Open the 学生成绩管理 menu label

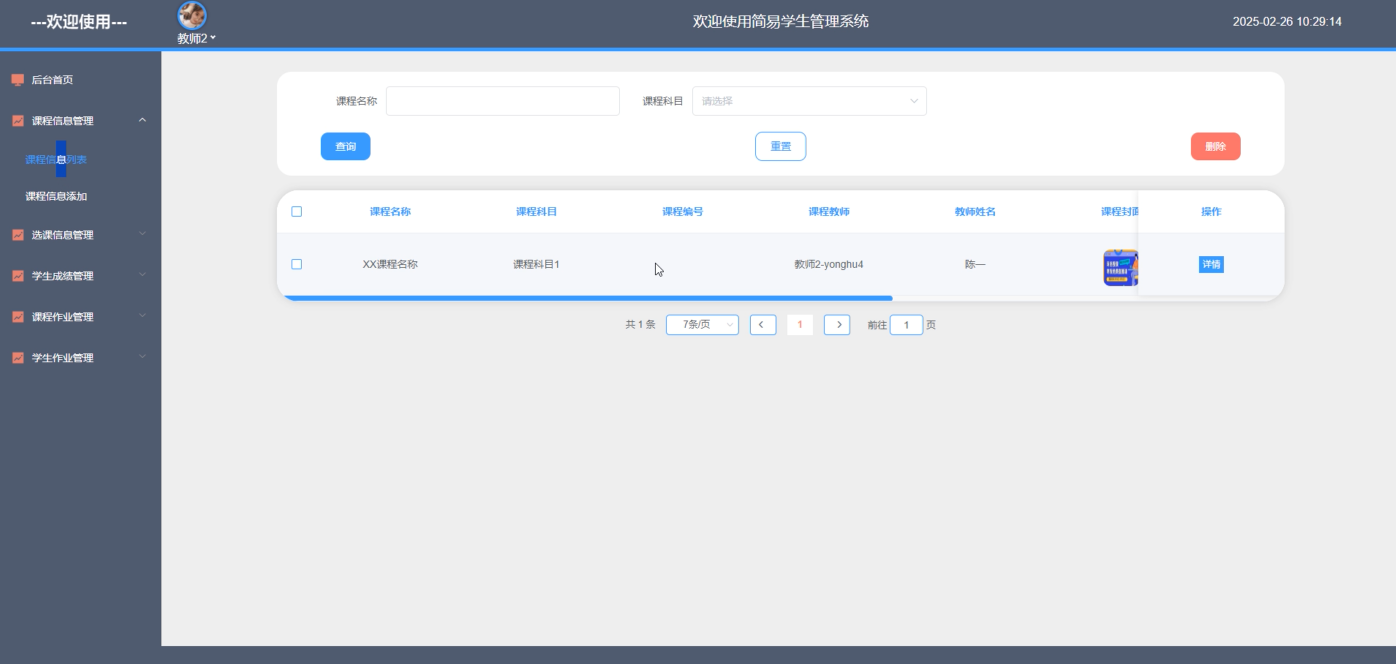pos(62,276)
